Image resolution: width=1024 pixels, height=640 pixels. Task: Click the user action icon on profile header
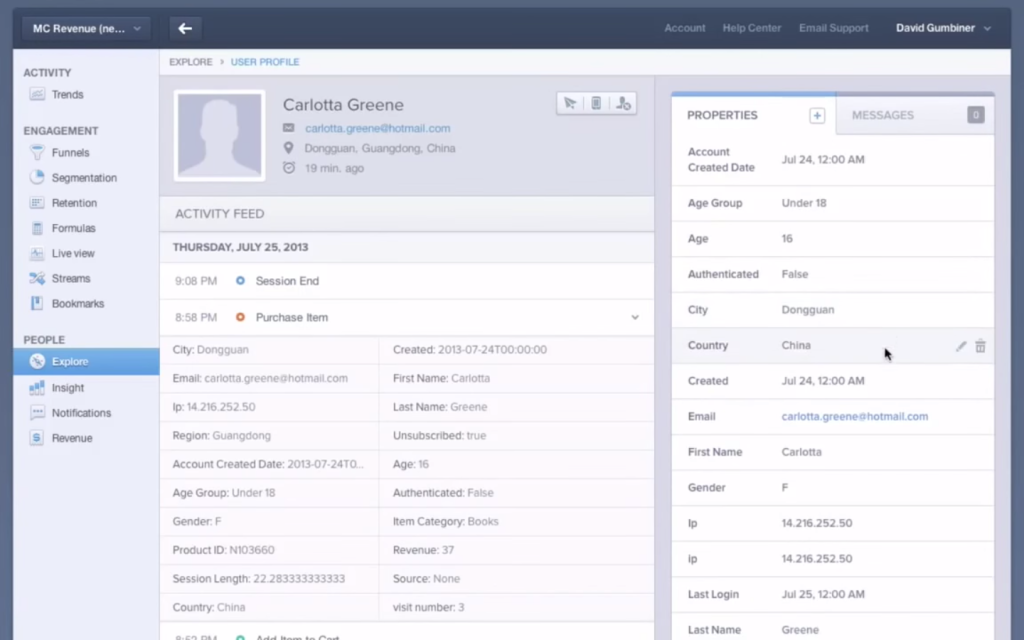(623, 103)
